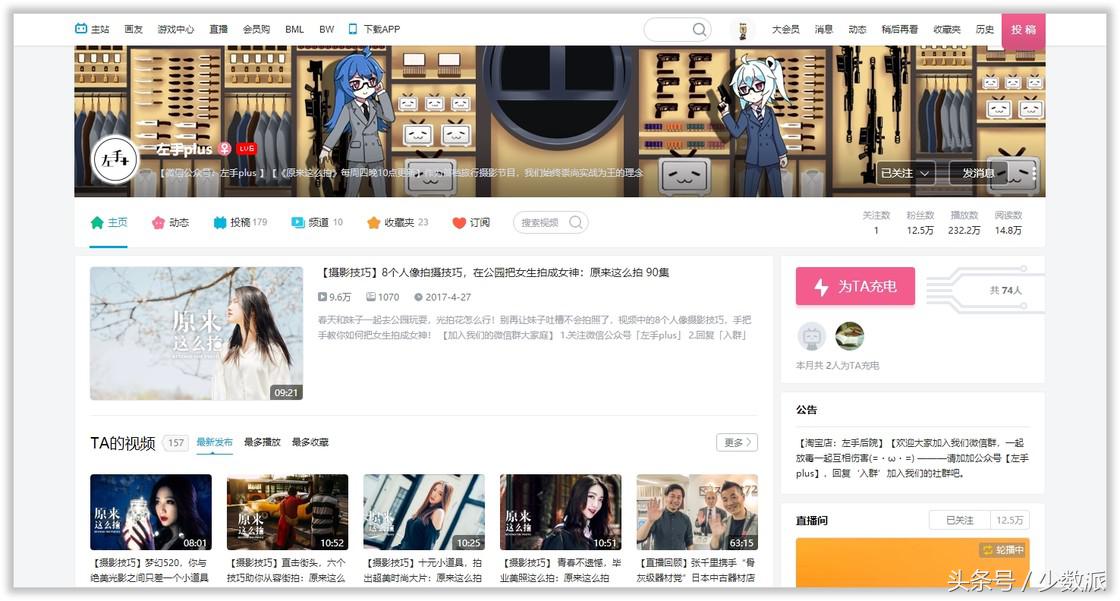Click the 下载APP phone icon link
Viewport: 1120px width, 601px height.
(353, 29)
